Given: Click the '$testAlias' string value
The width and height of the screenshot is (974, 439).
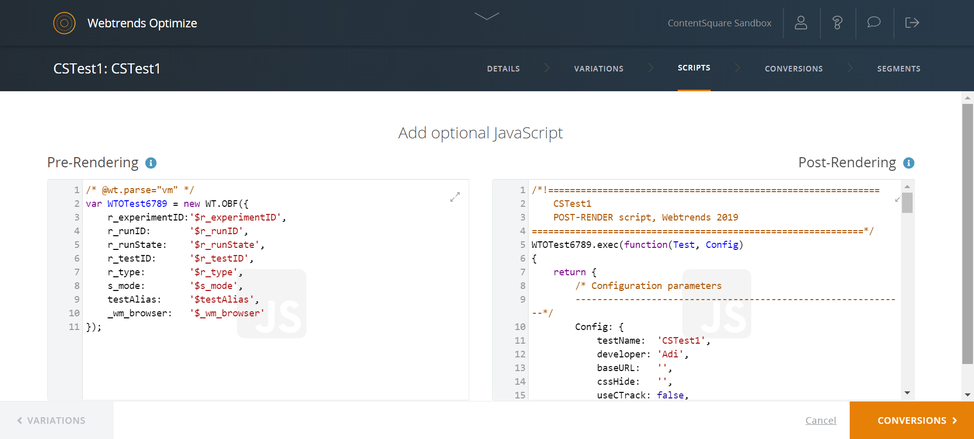Looking at the screenshot, I should click(x=224, y=299).
